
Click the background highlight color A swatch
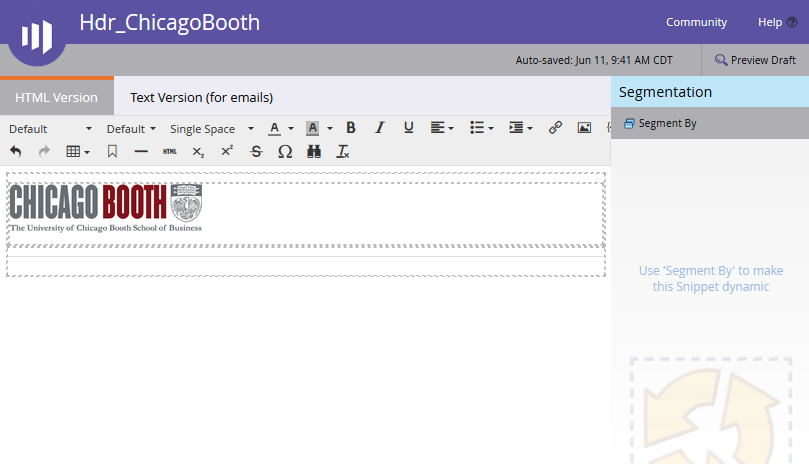(312, 128)
